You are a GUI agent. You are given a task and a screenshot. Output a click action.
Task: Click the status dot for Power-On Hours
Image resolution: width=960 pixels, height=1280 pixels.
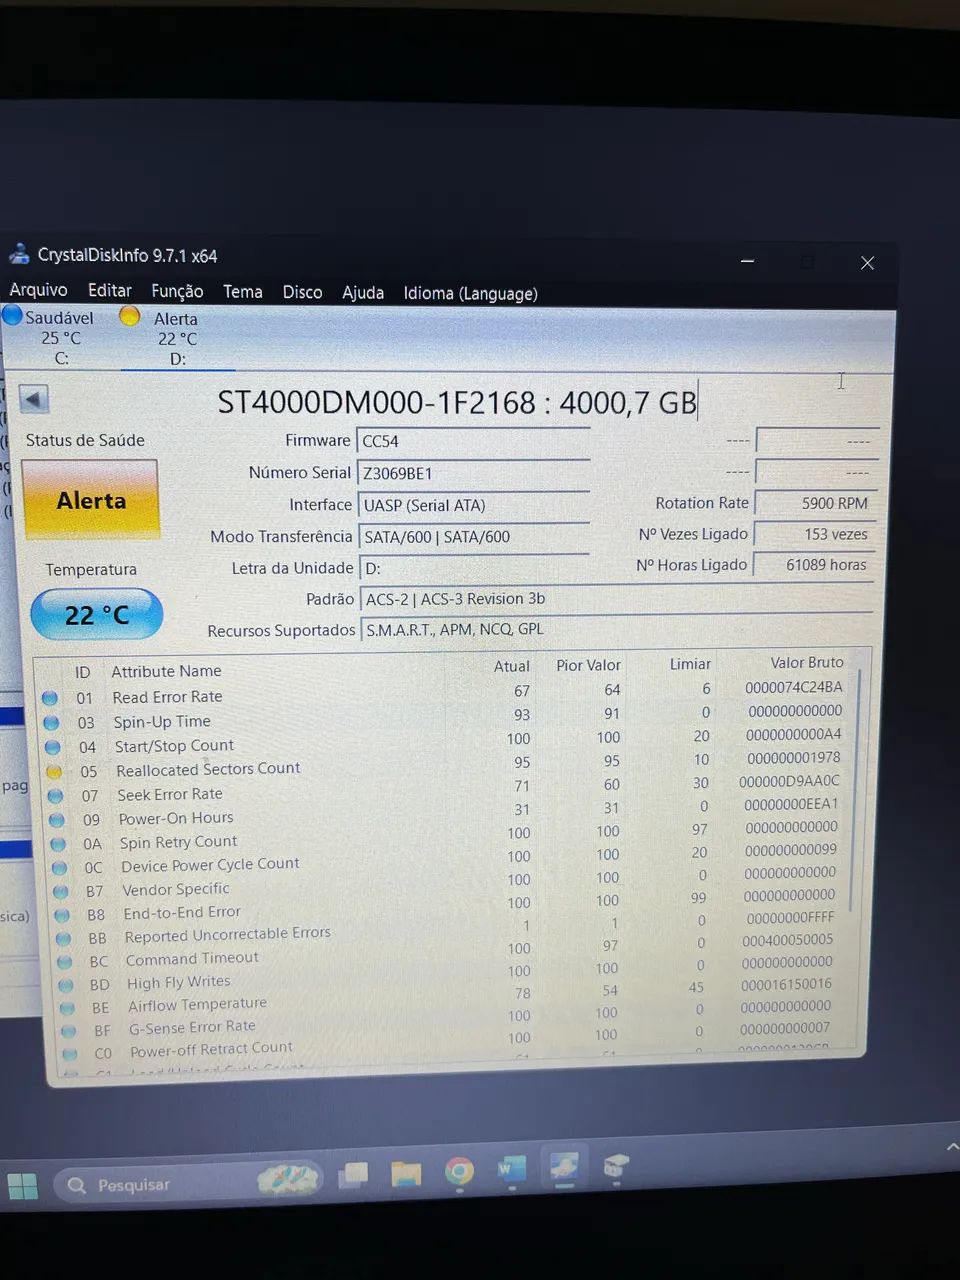pyautogui.click(x=56, y=820)
